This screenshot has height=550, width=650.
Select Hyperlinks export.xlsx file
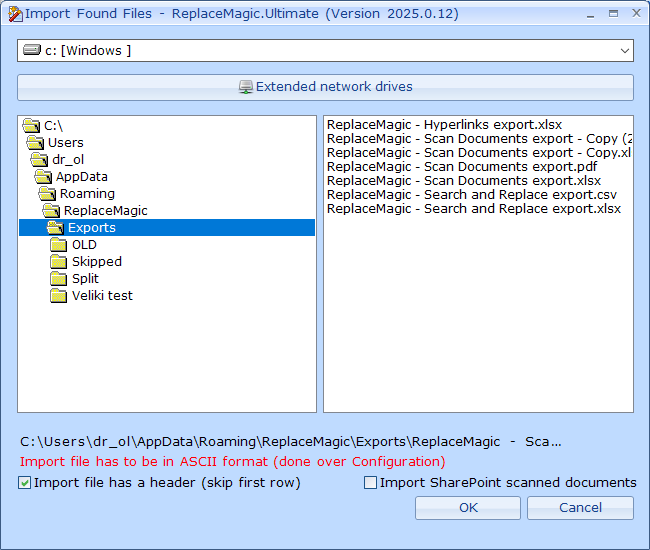pyautogui.click(x=444, y=125)
